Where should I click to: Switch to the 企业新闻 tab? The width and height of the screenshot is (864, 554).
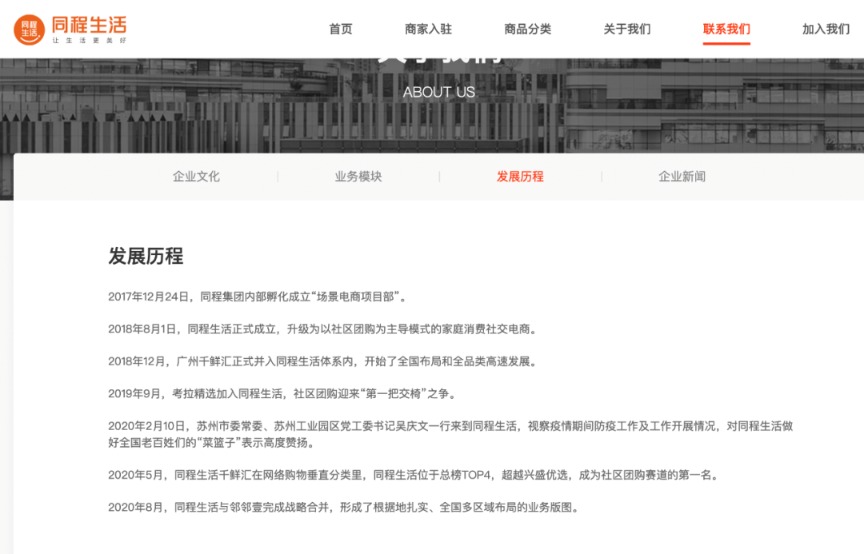[x=682, y=176]
